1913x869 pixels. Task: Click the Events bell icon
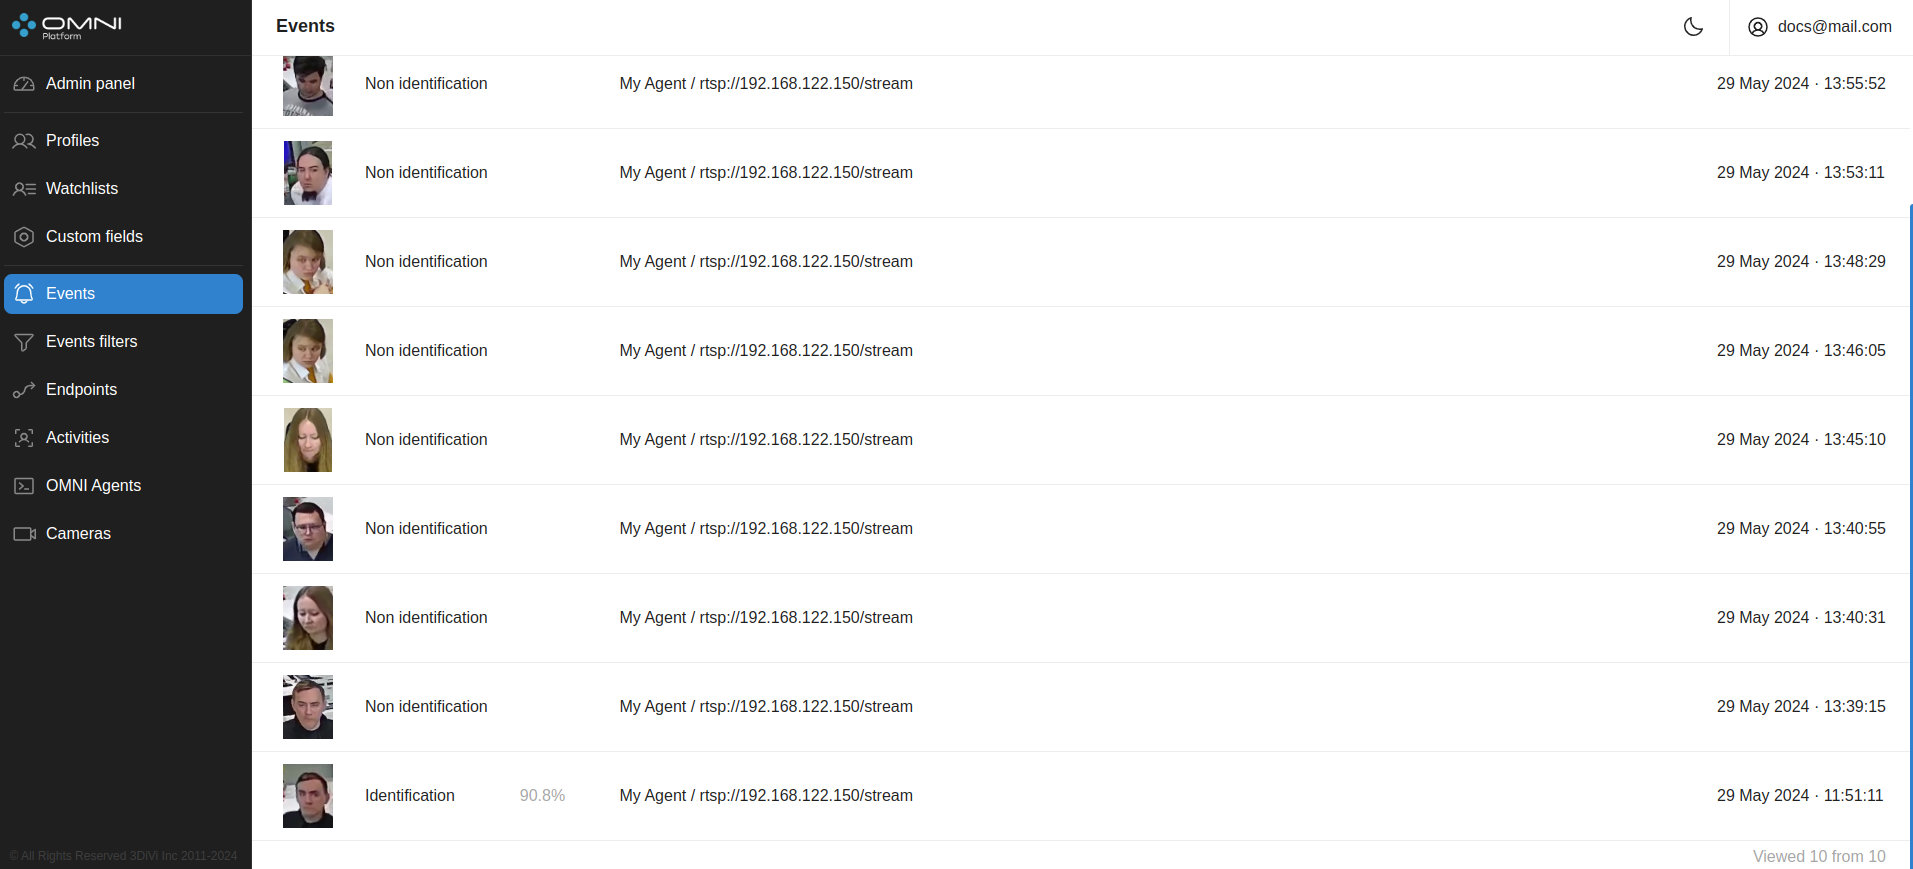(x=24, y=294)
